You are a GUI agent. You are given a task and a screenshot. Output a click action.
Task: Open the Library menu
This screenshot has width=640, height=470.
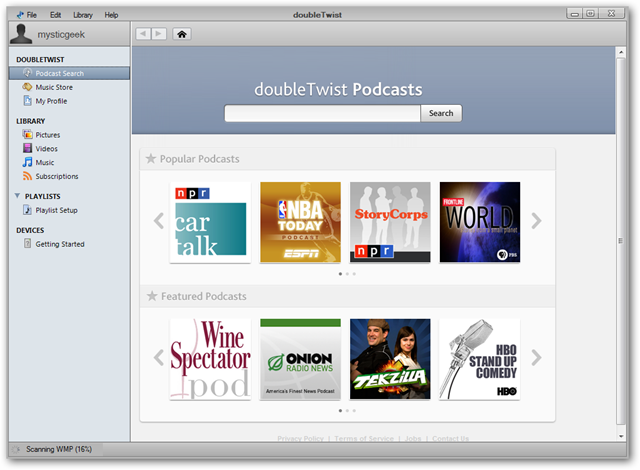[83, 15]
